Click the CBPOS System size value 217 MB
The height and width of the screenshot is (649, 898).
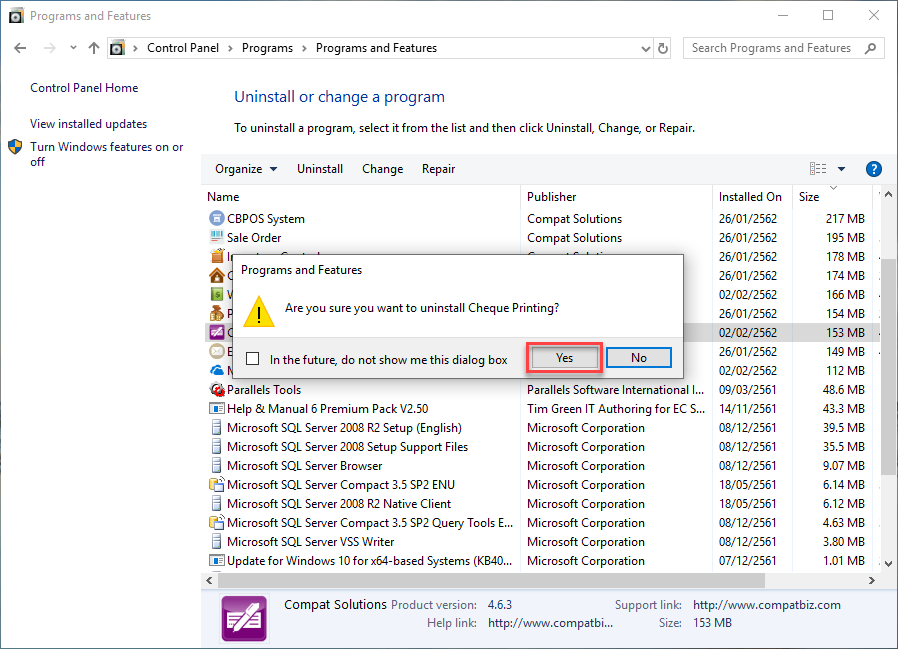coord(845,218)
